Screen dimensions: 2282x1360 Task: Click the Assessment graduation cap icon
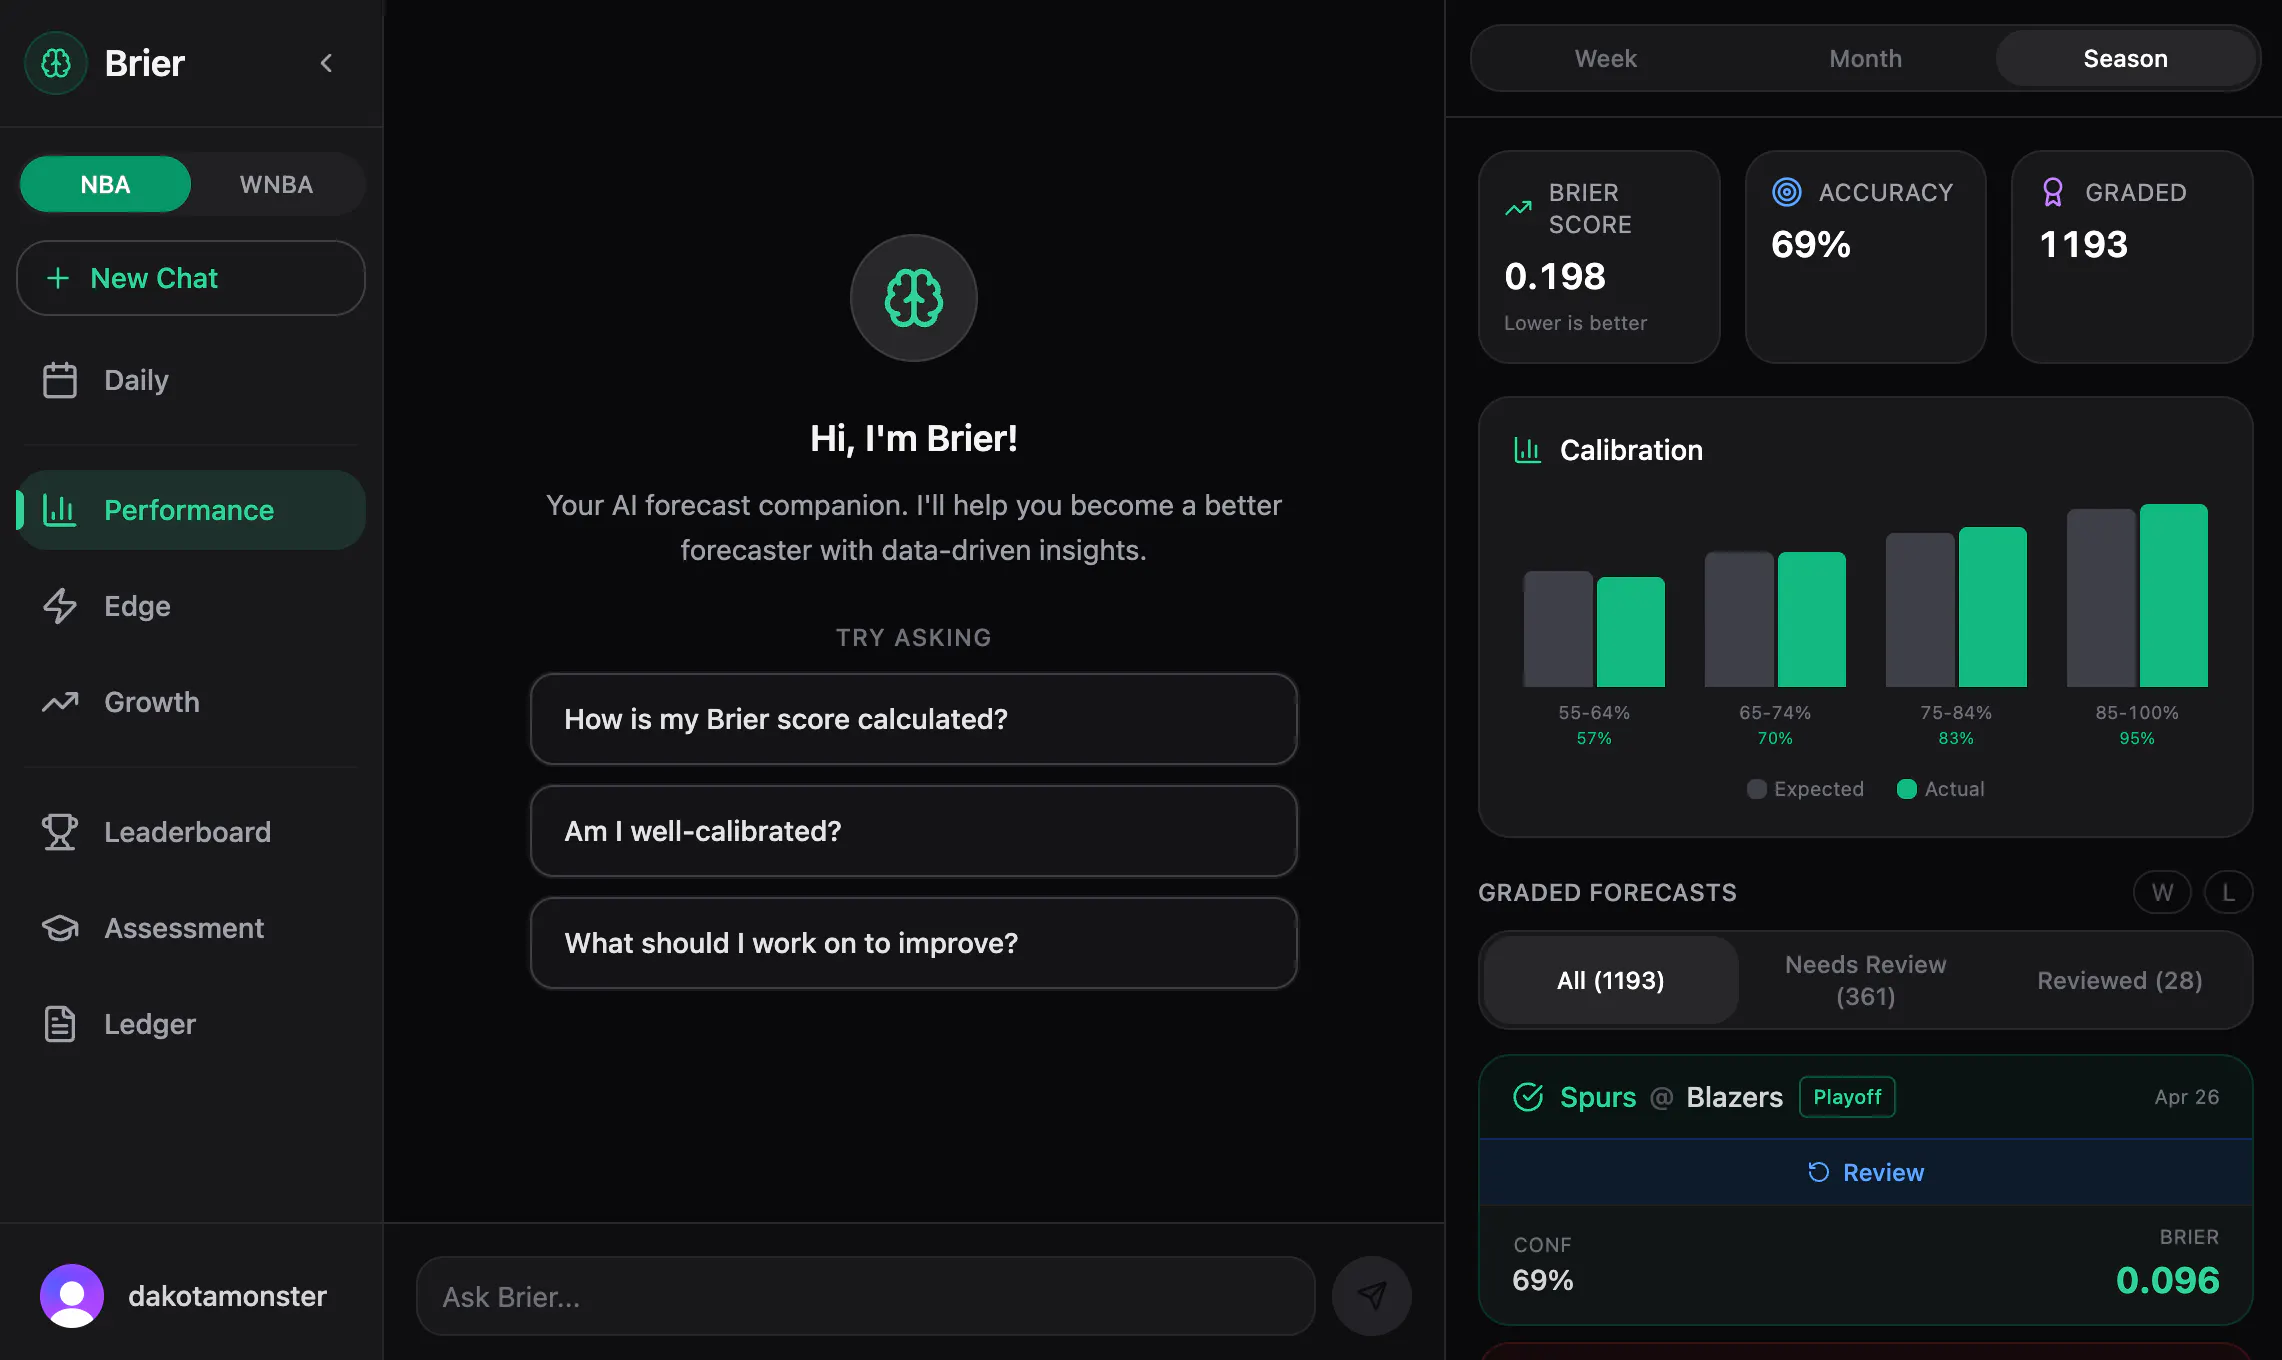point(60,928)
